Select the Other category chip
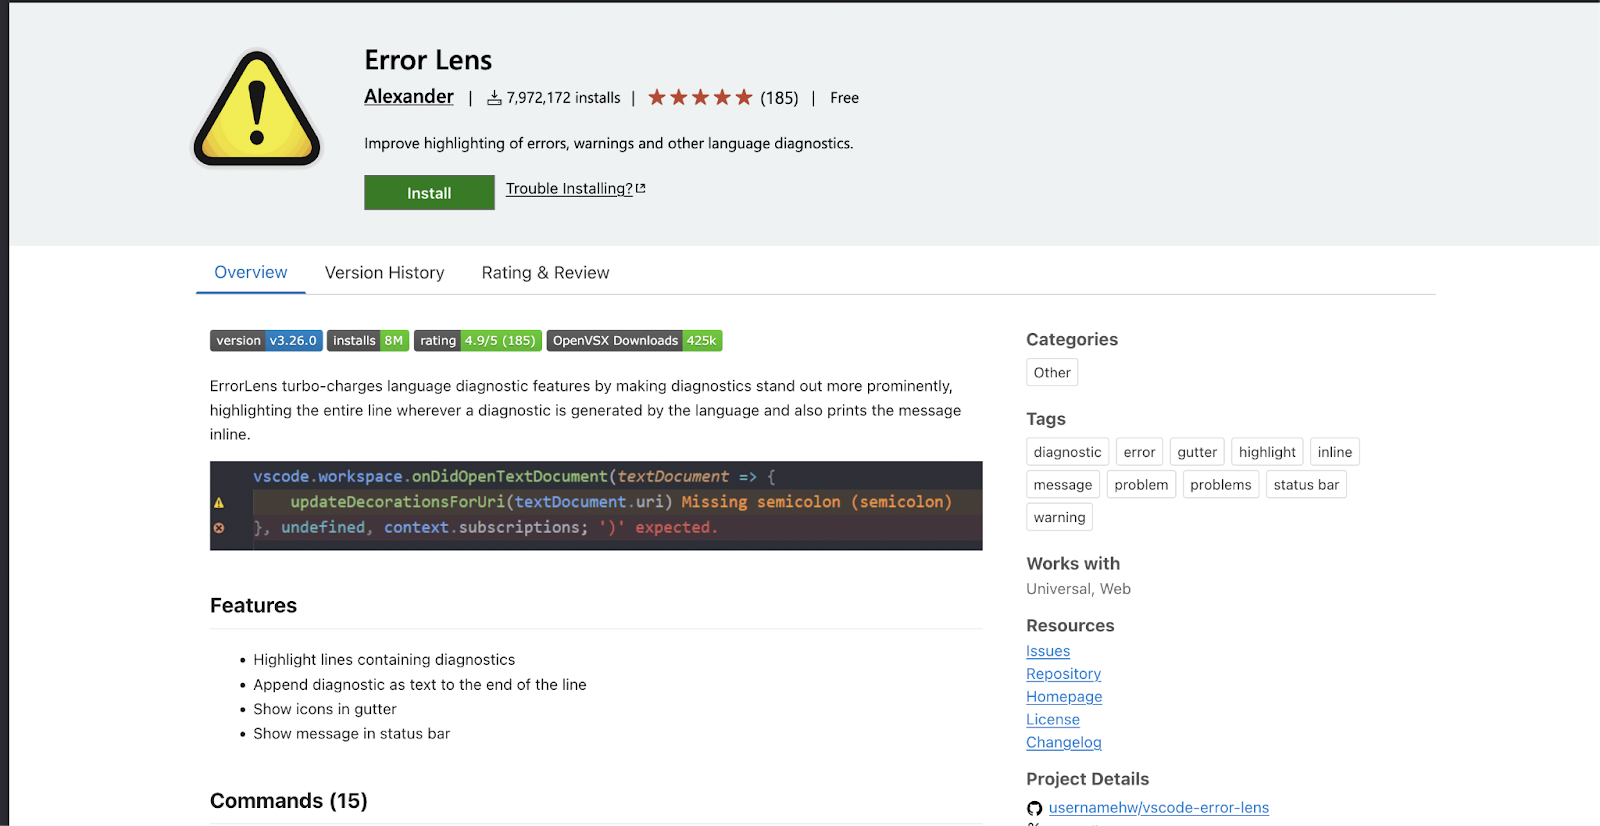 tap(1052, 372)
